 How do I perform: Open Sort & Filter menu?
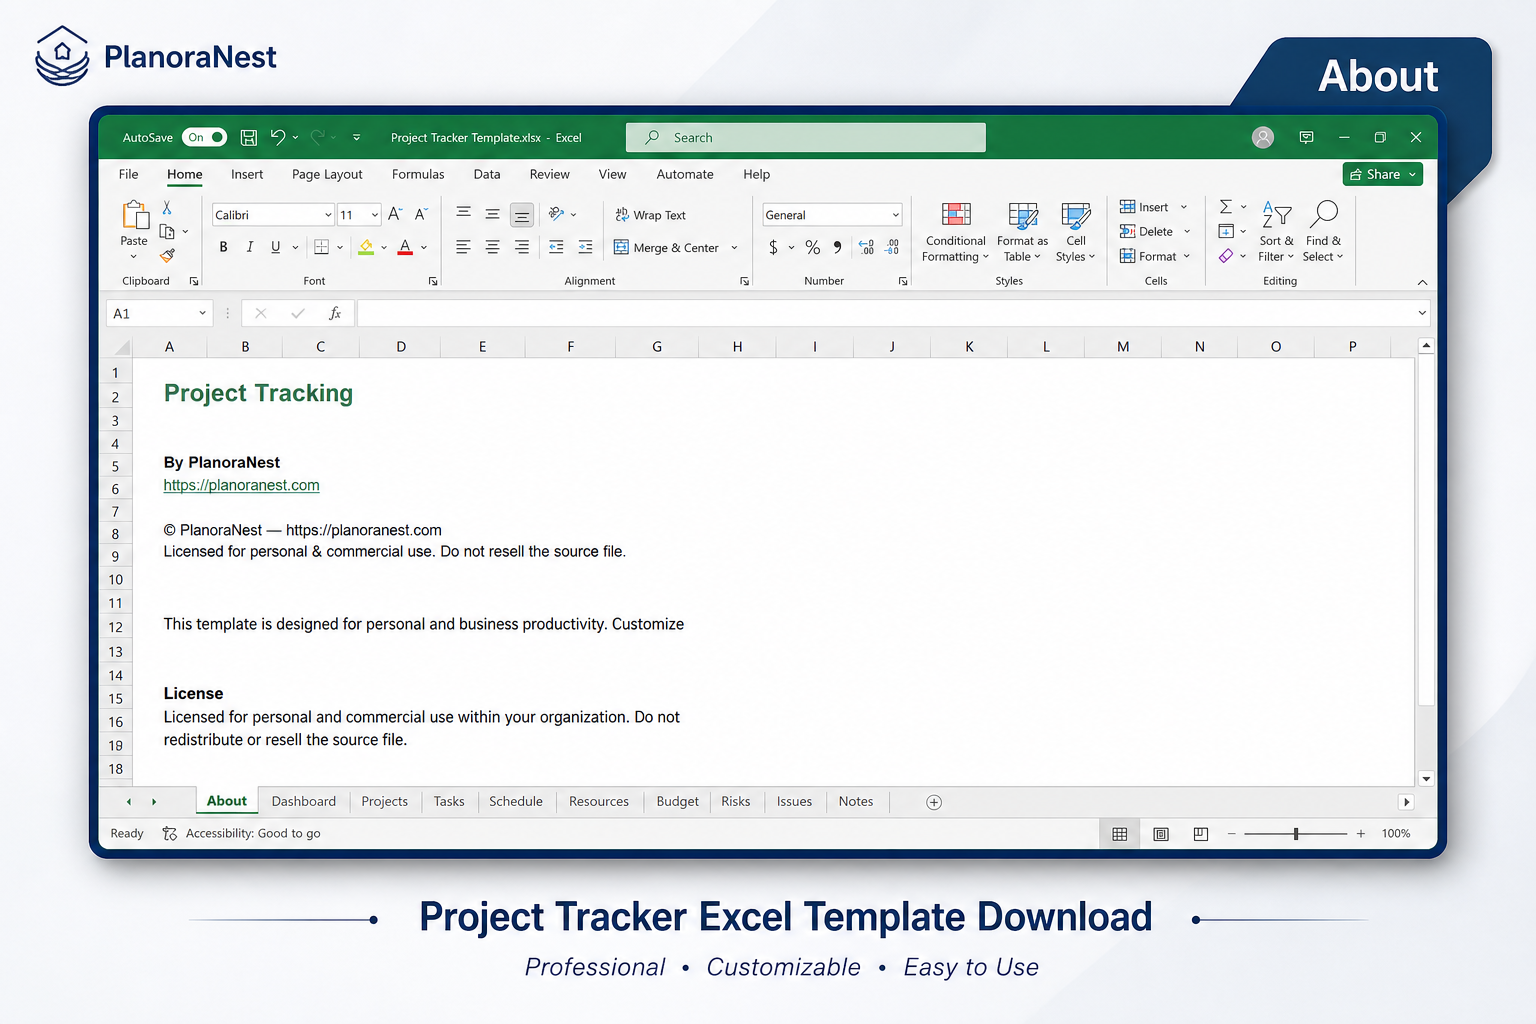1276,232
